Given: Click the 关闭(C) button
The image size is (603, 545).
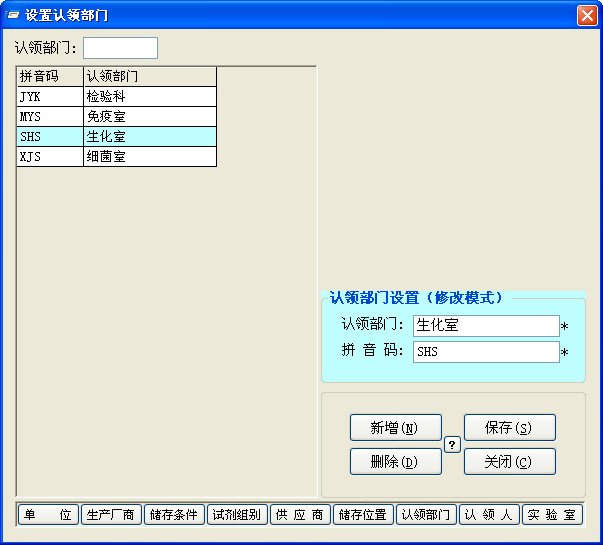Looking at the screenshot, I should [x=510, y=462].
